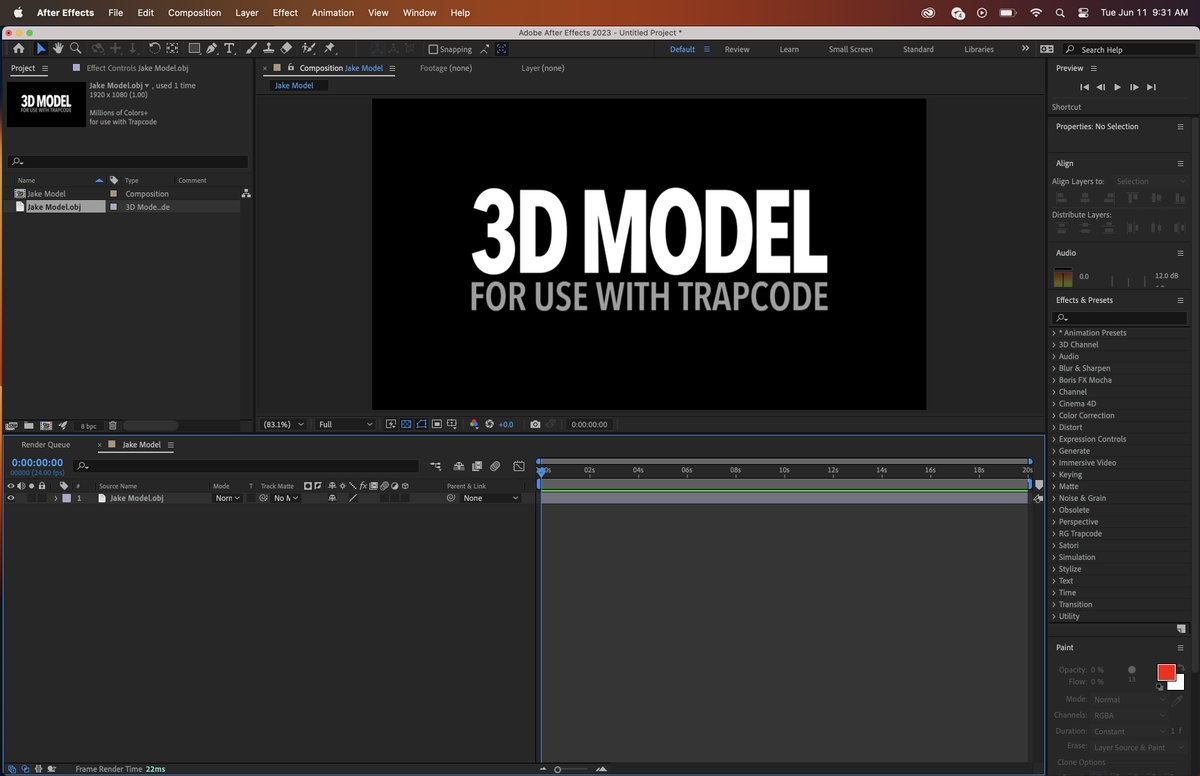Click the red foreground color swatch
1200x776 pixels.
click(x=1166, y=672)
